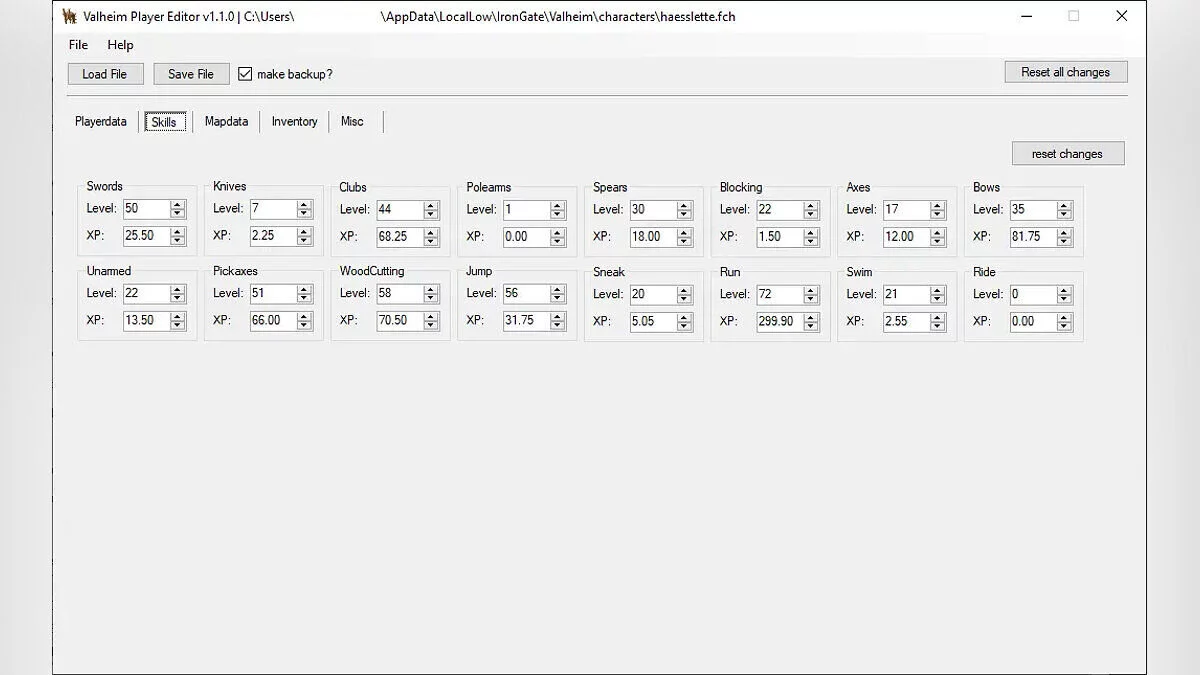Click the Pickaxes XP input field
This screenshot has width=1200, height=675.
272,321
